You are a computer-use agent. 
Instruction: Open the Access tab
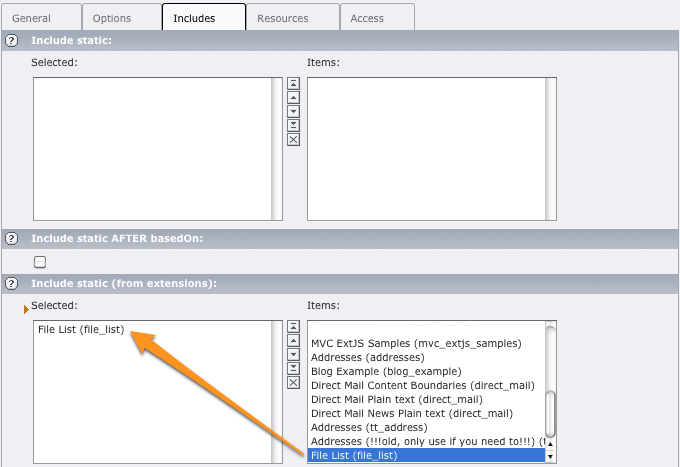pos(374,17)
